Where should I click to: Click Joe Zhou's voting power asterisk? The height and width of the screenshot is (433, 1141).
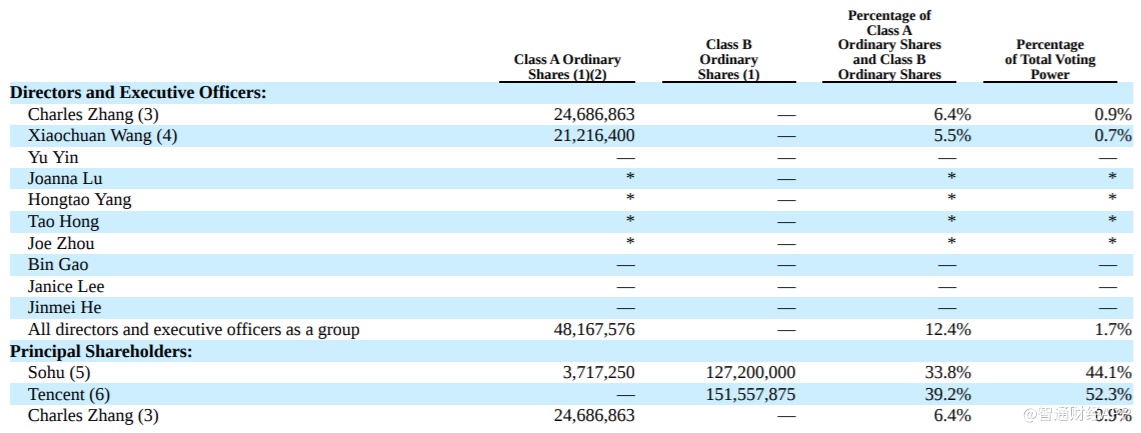1112,242
